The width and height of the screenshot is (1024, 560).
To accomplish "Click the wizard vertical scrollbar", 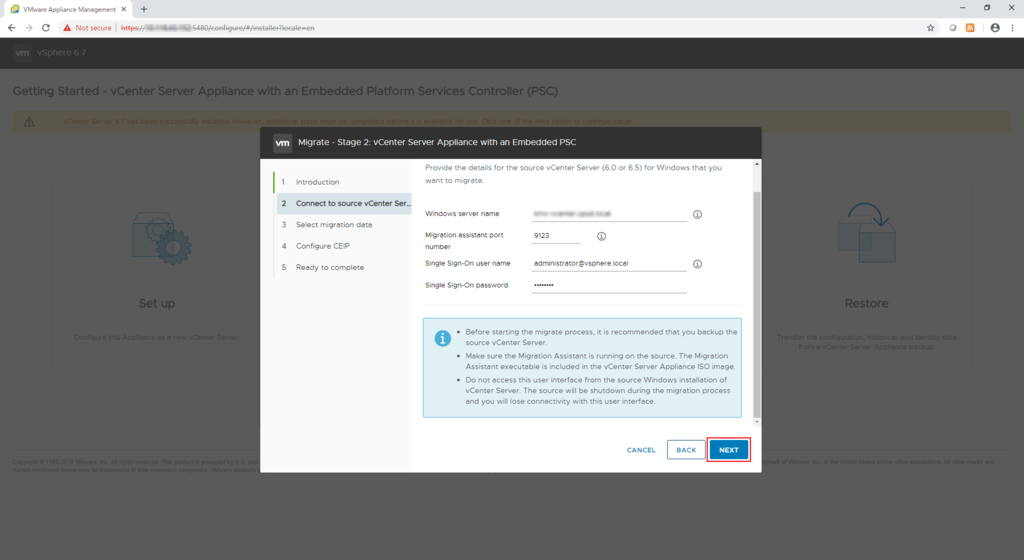I will tap(757, 304).
